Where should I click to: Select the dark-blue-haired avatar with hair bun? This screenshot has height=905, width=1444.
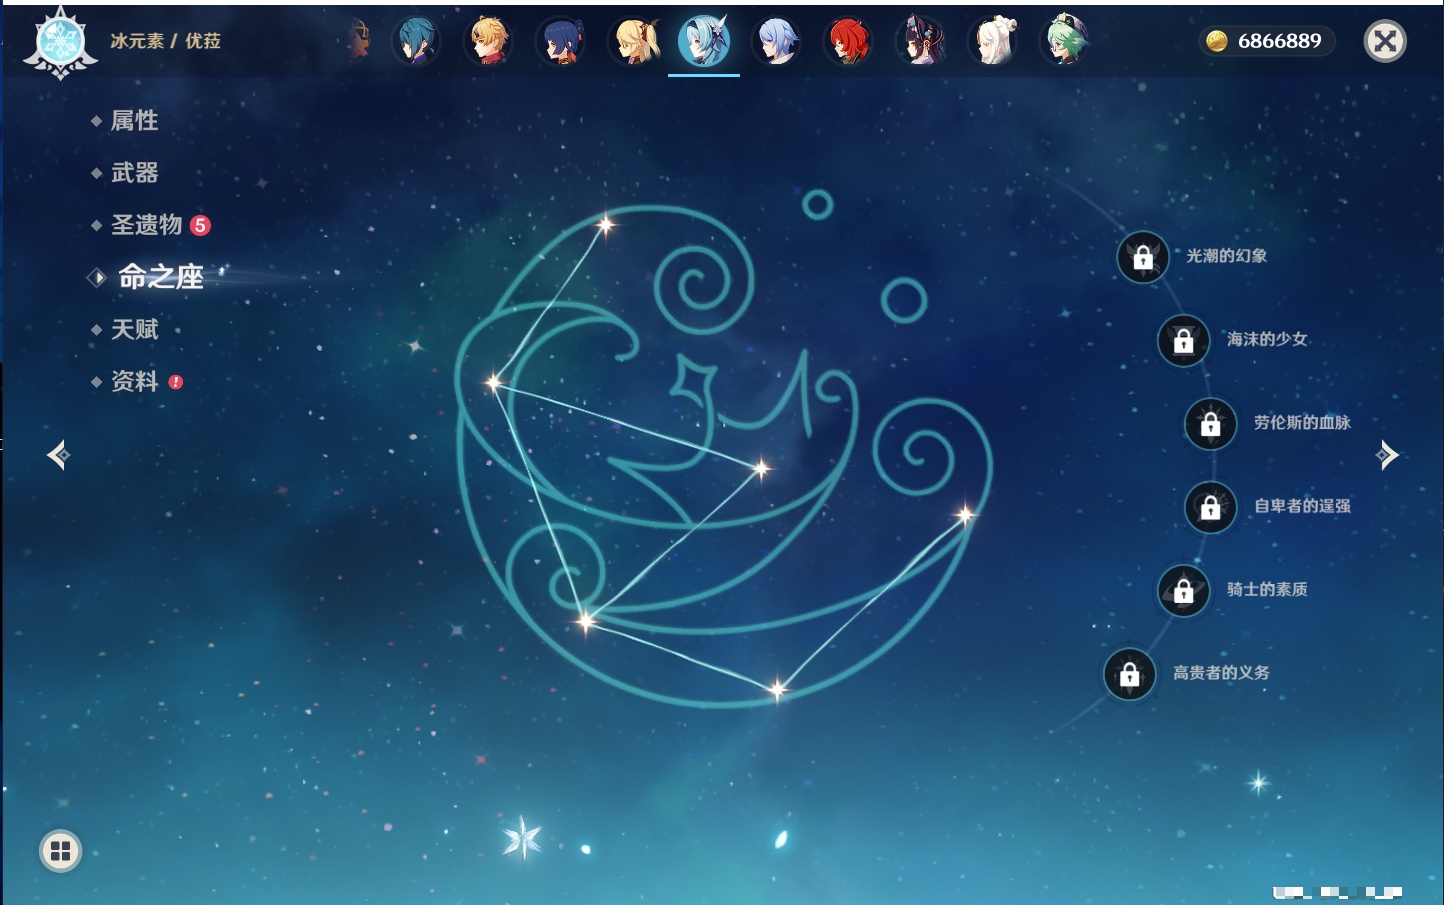(560, 41)
